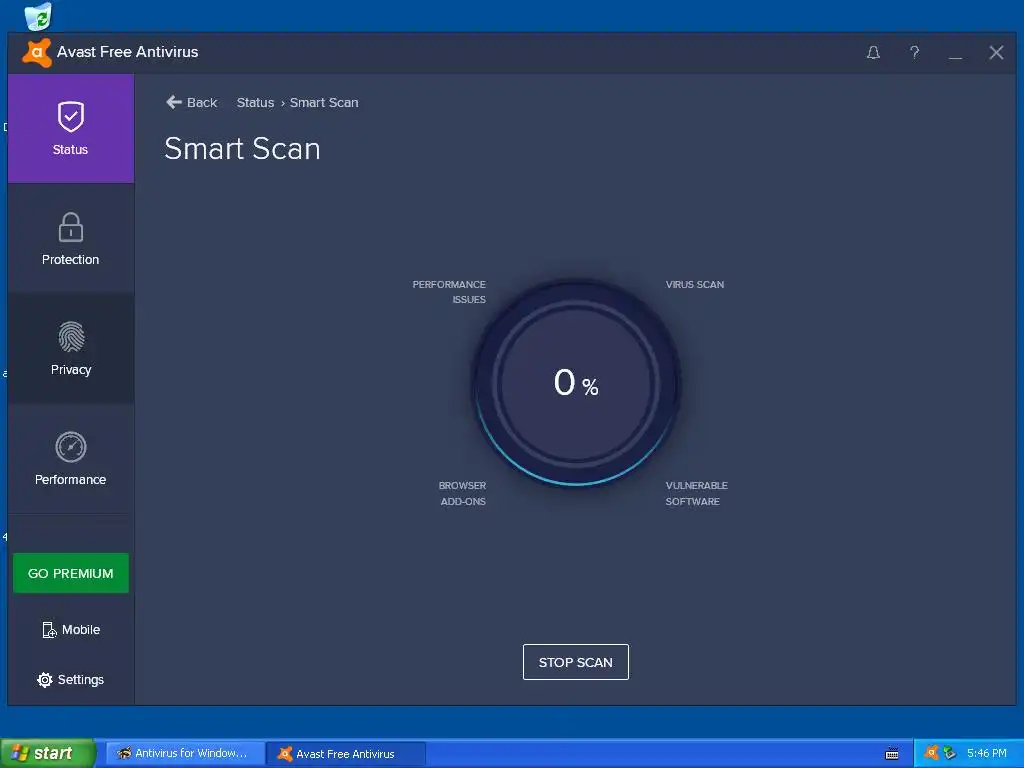Click the PERFORMANCE ISSUES label
The width and height of the screenshot is (1024, 768).
coord(449,292)
